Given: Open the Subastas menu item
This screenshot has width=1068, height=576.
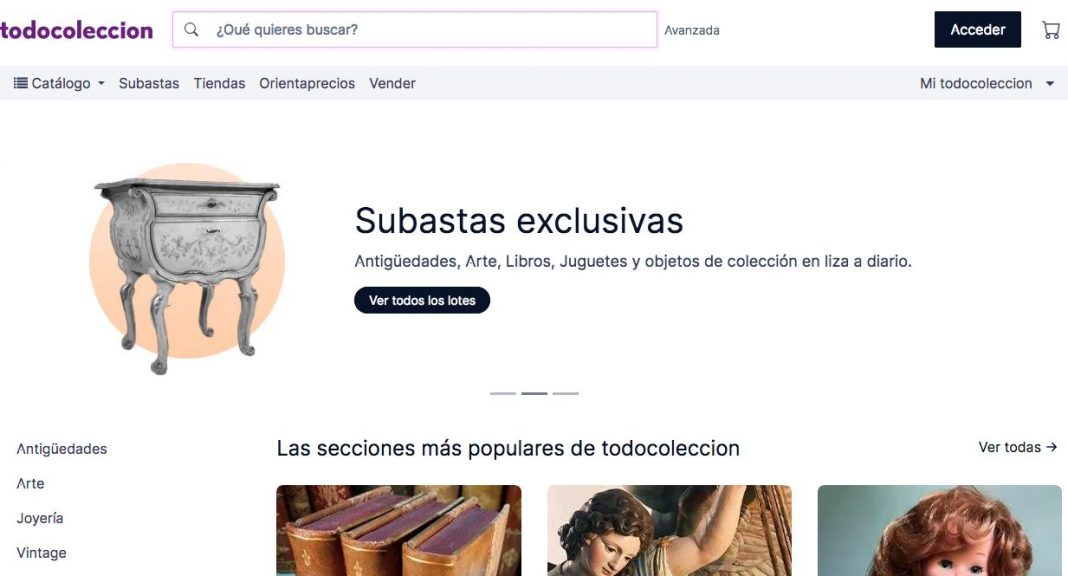Looking at the screenshot, I should click(148, 83).
